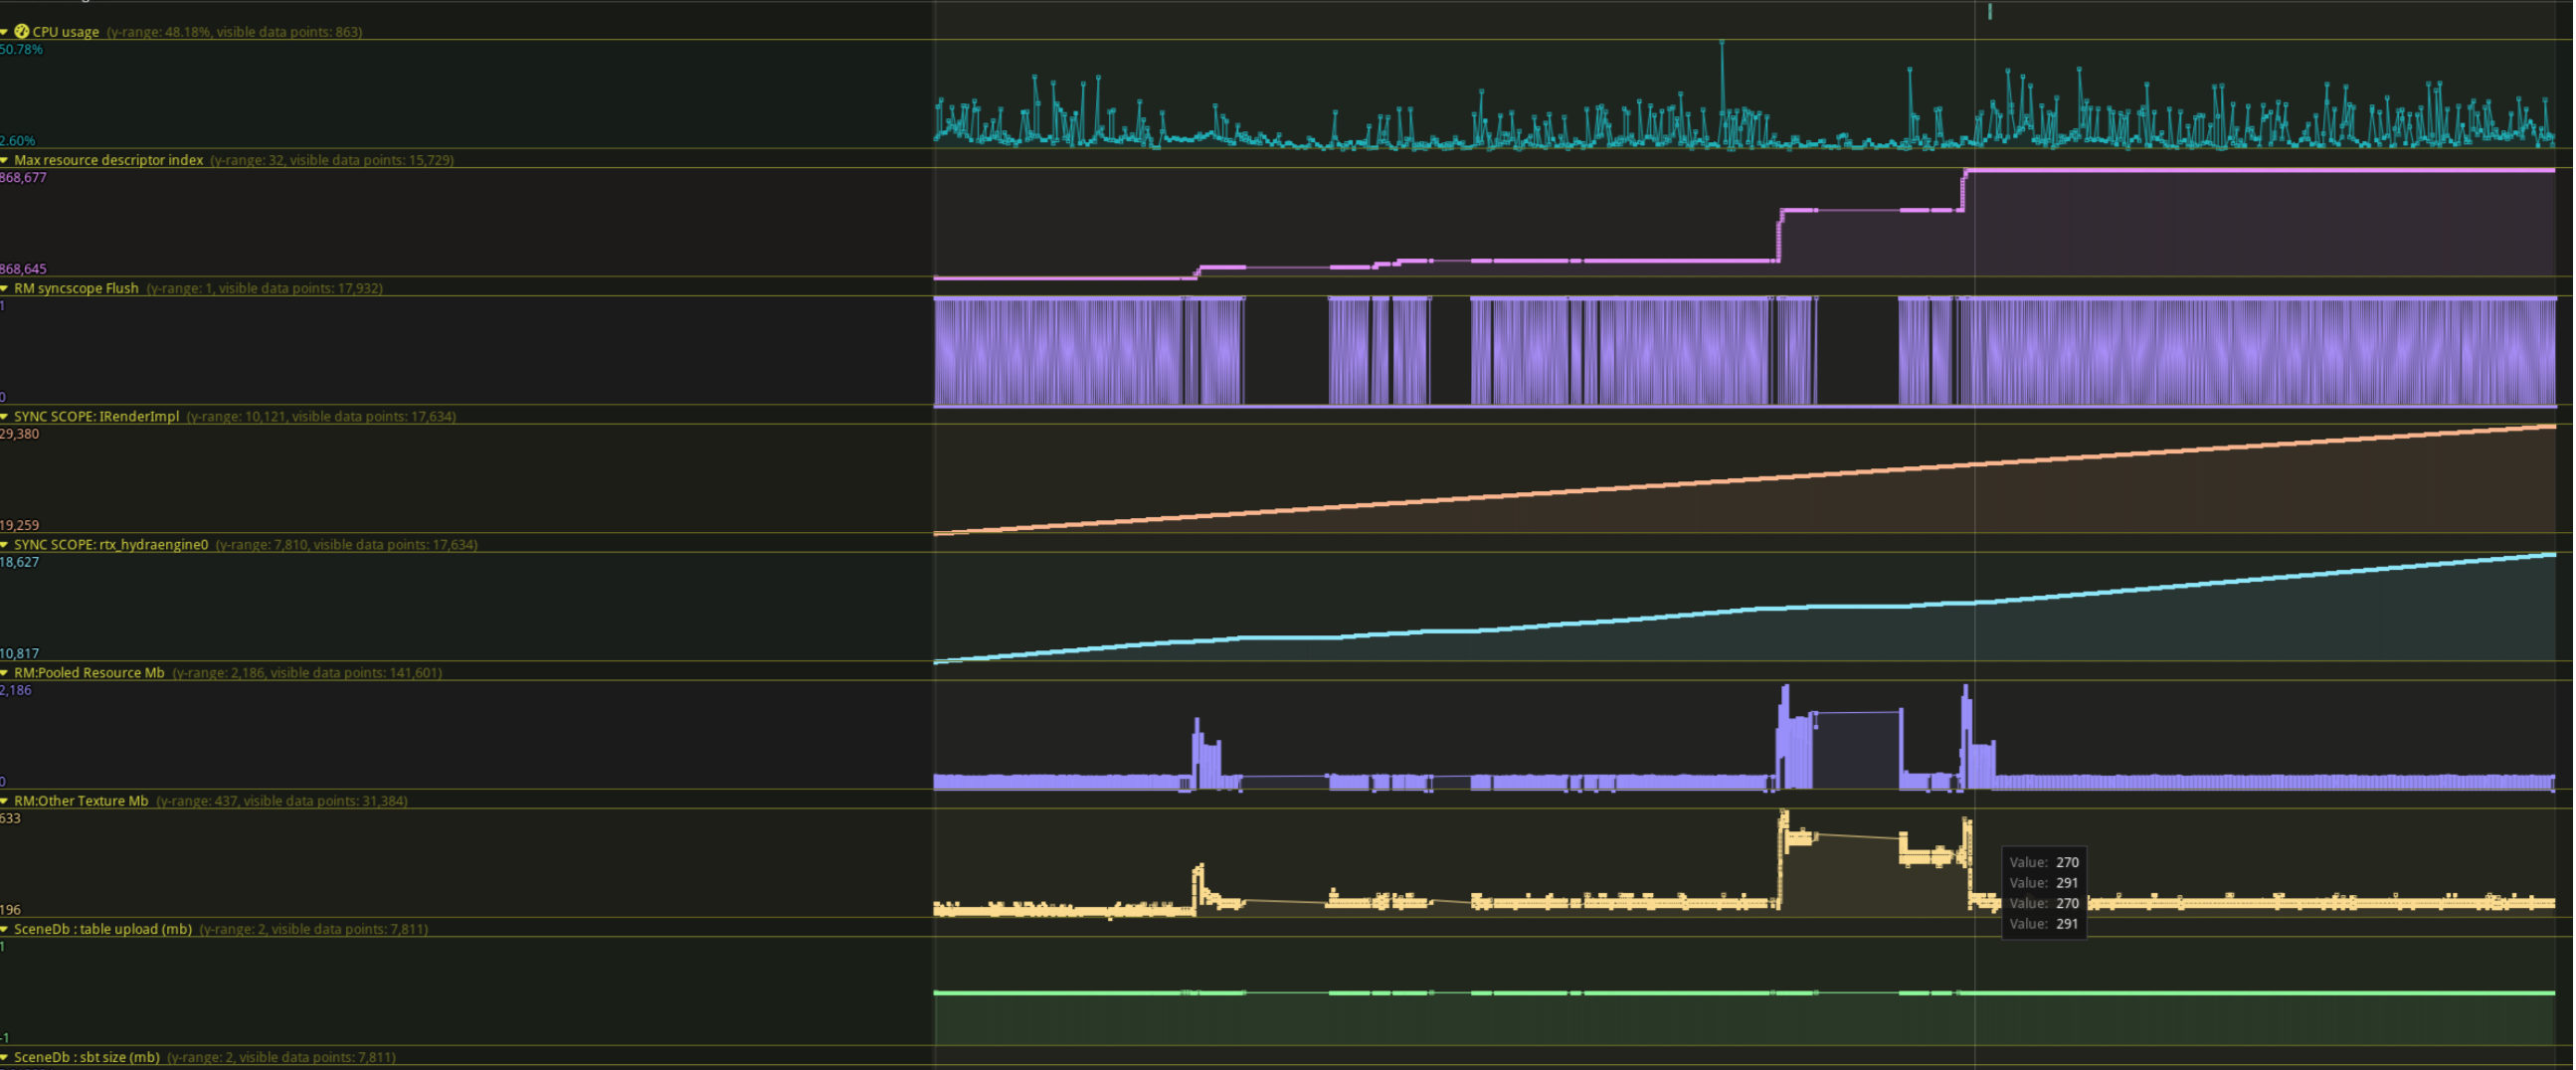Click the 18,627 rtx_hydraengine0 maximum value
The height and width of the screenshot is (1070, 2576).
tap(20, 562)
